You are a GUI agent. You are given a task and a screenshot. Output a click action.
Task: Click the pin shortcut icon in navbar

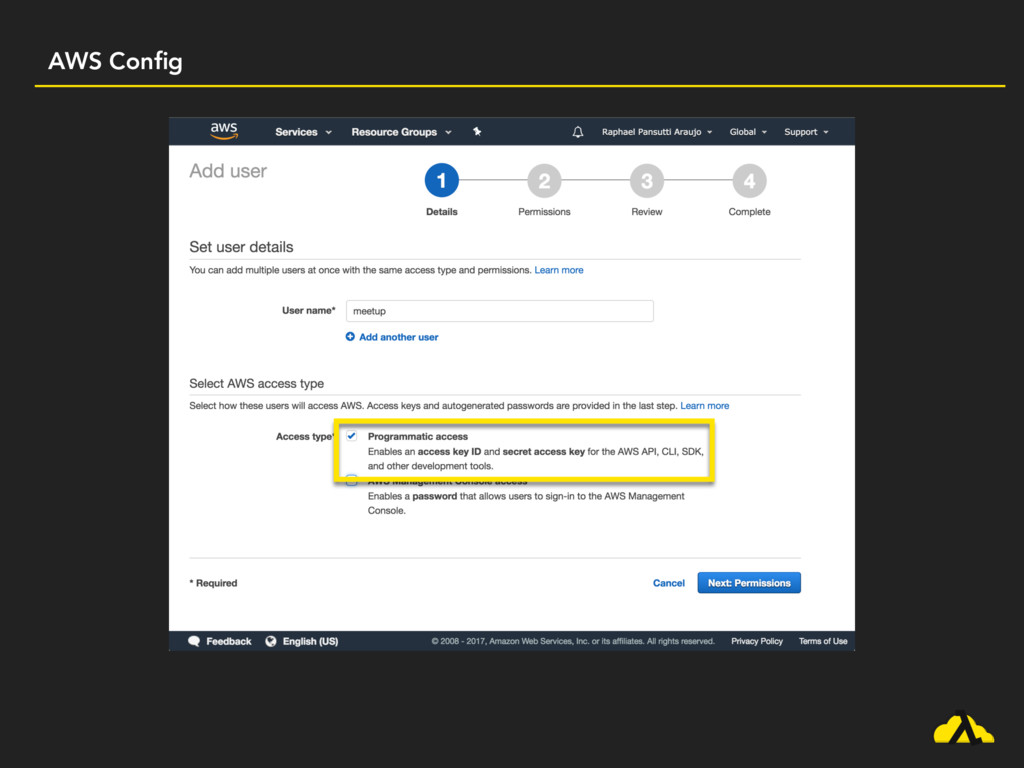(x=477, y=131)
